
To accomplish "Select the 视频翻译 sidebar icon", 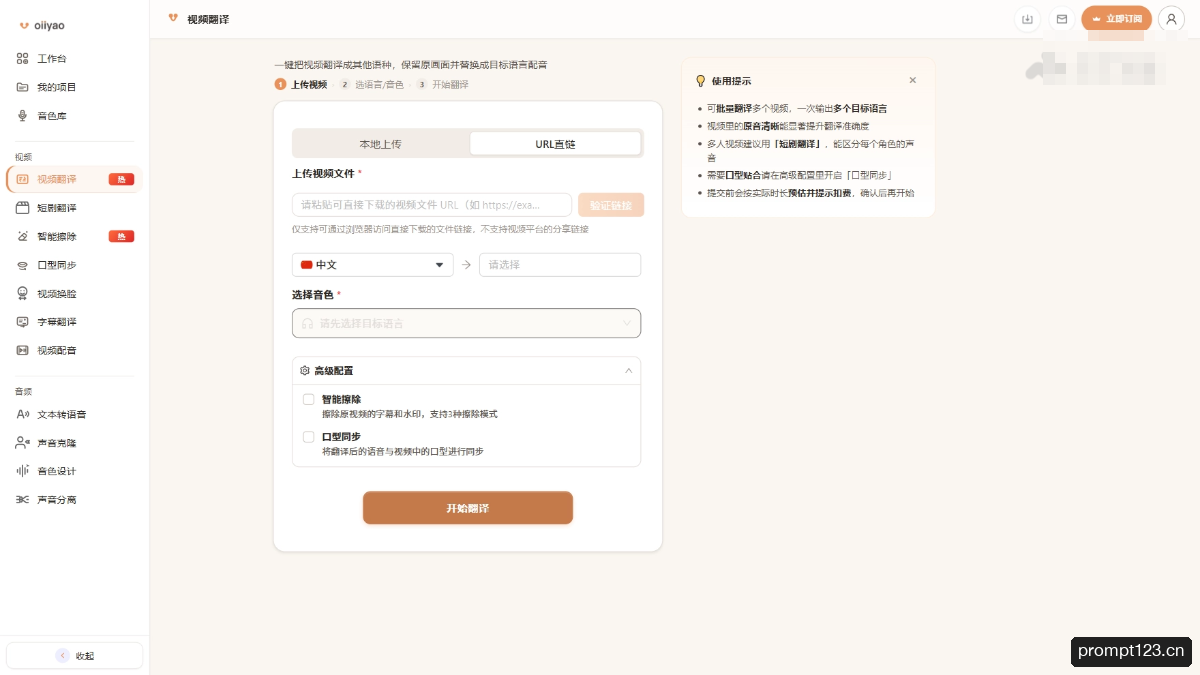I will pyautogui.click(x=23, y=180).
